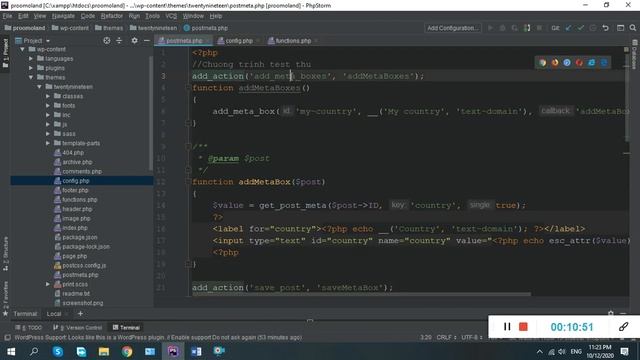The image size is (640, 360).
Task: Click the Add Configuration button
Action: click(x=453, y=28)
